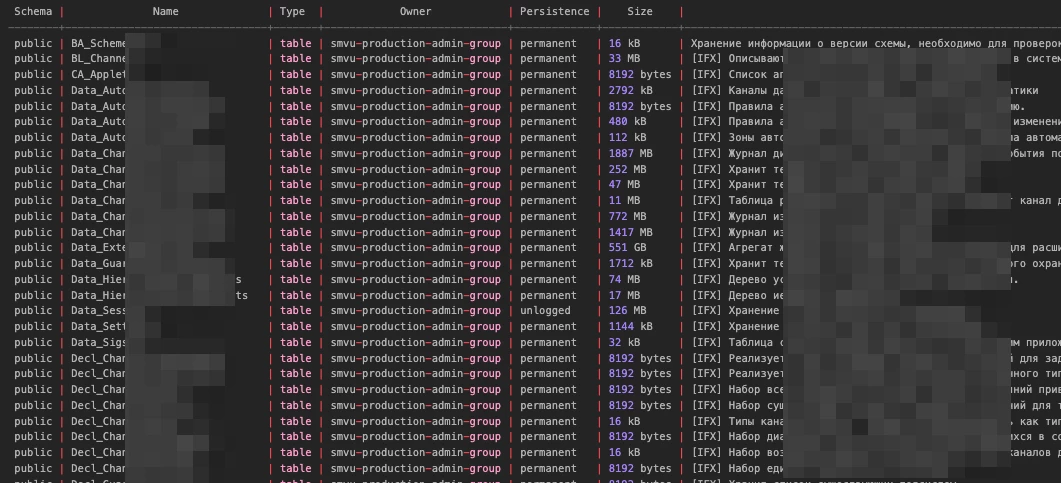Select the Data_Sess table name
1061x483 pixels.
(x=98, y=311)
